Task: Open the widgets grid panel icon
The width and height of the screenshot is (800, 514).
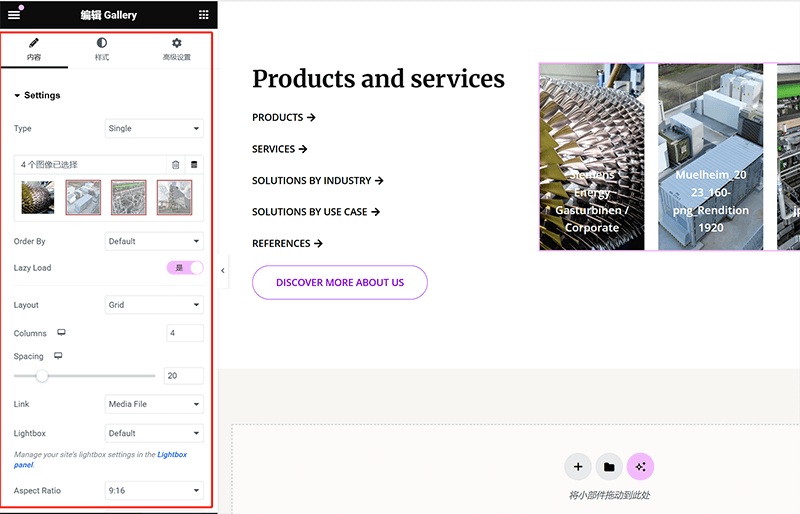Action: point(203,15)
